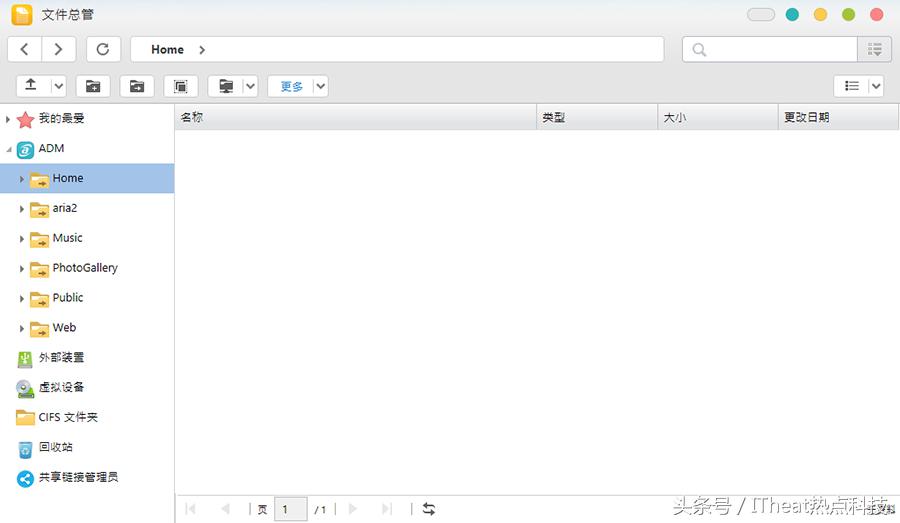Image resolution: width=900 pixels, height=523 pixels.
Task: Collapse the ADM tree node
Action: [x=9, y=149]
